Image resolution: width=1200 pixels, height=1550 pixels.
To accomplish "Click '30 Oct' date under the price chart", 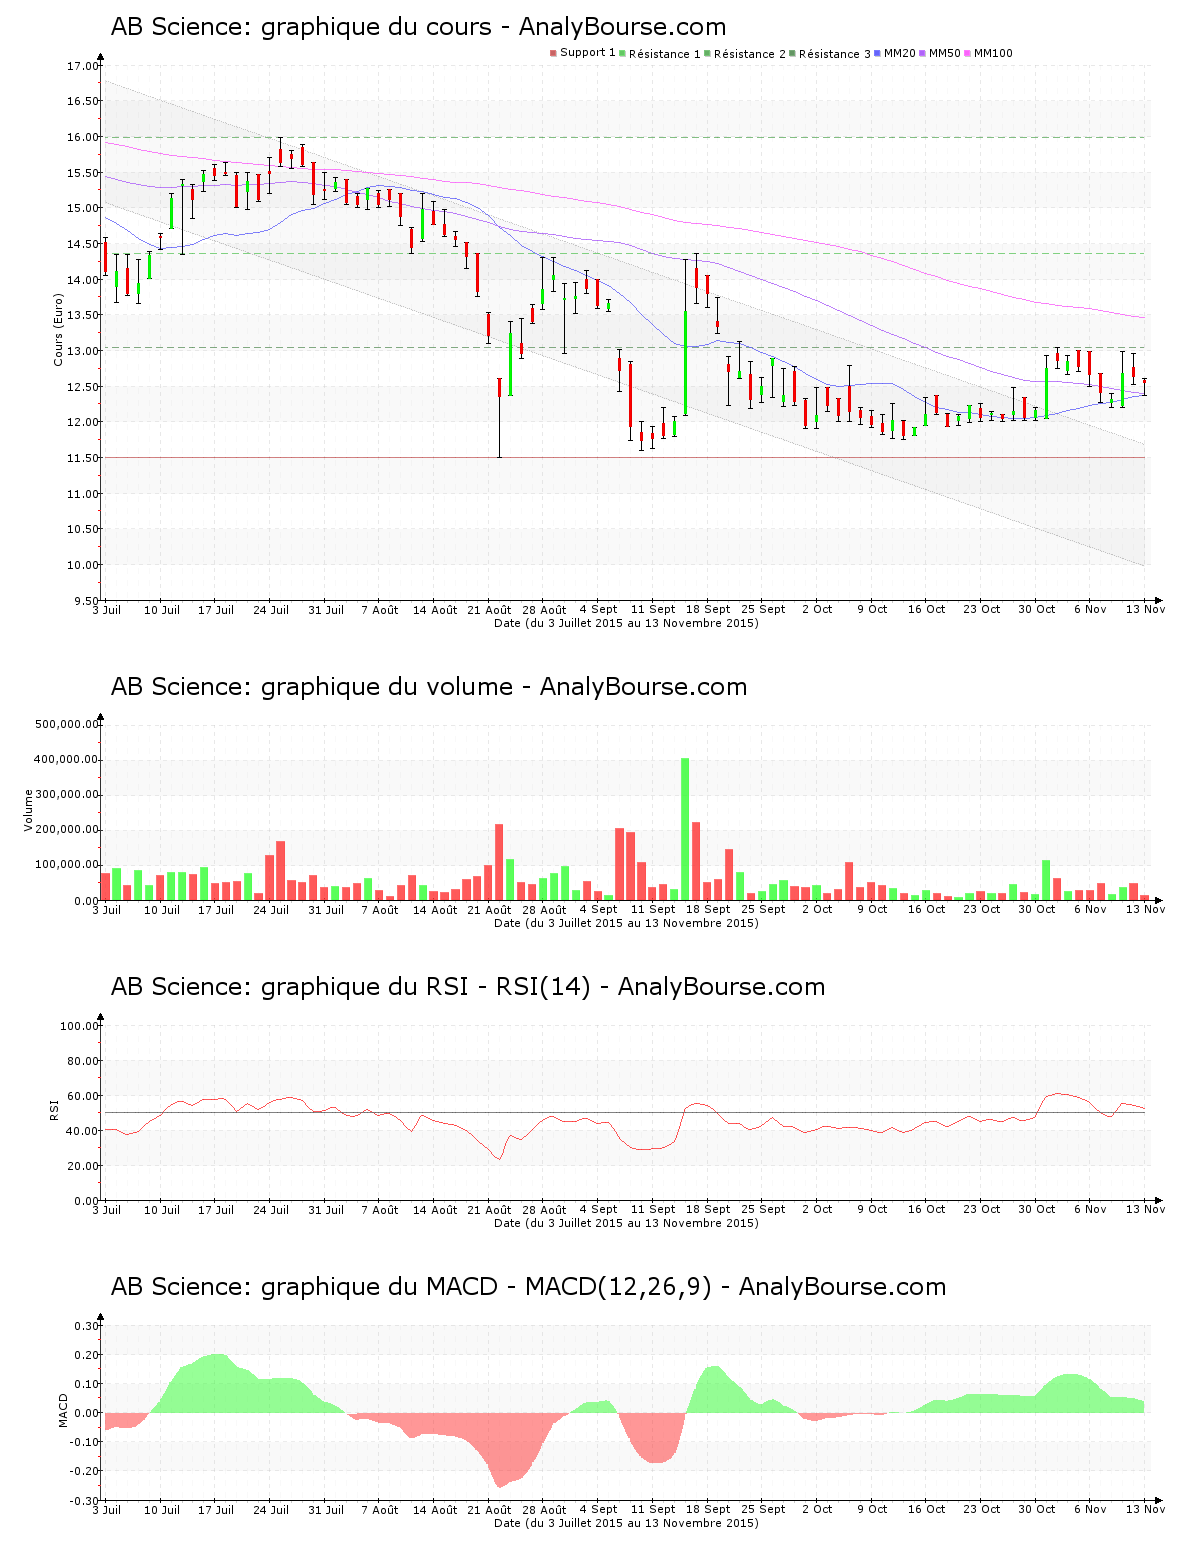I will tap(1037, 610).
